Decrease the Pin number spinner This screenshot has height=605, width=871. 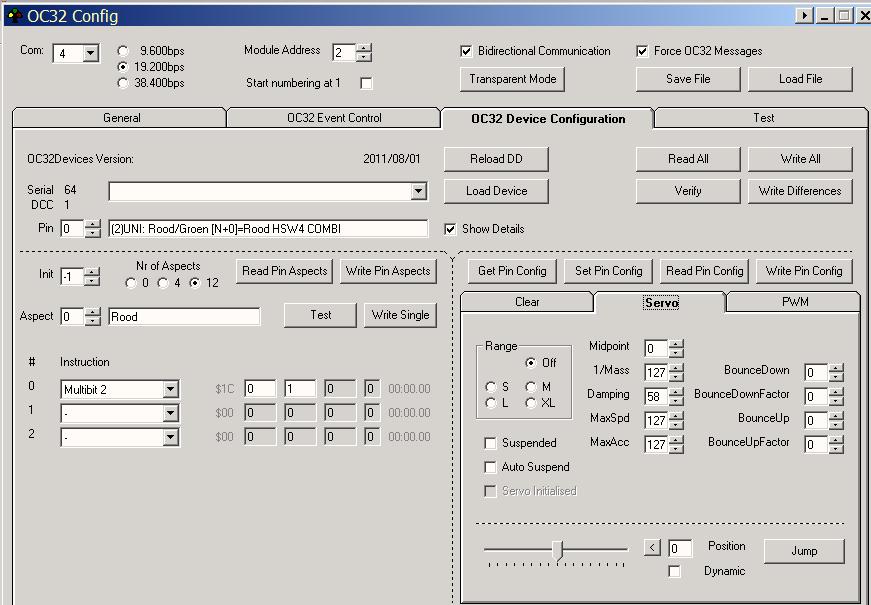(92, 234)
